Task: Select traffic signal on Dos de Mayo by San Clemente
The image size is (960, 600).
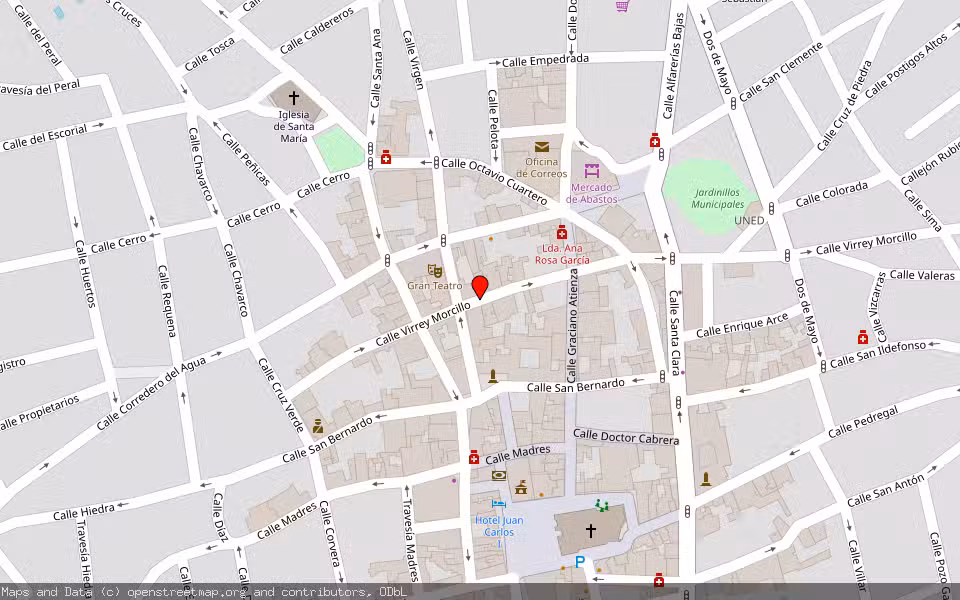Action: tap(733, 104)
